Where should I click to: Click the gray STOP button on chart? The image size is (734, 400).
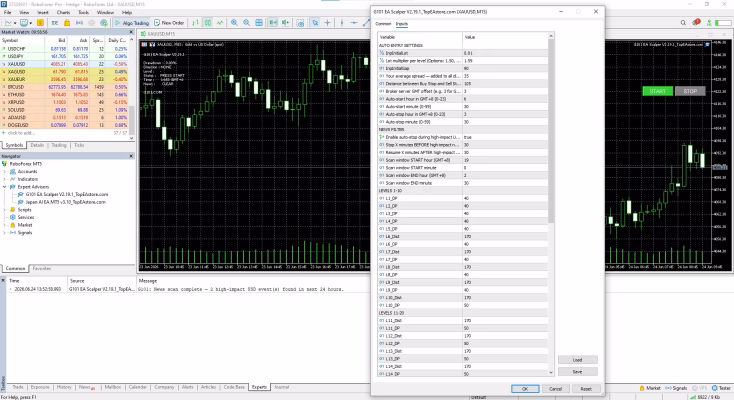coord(690,91)
